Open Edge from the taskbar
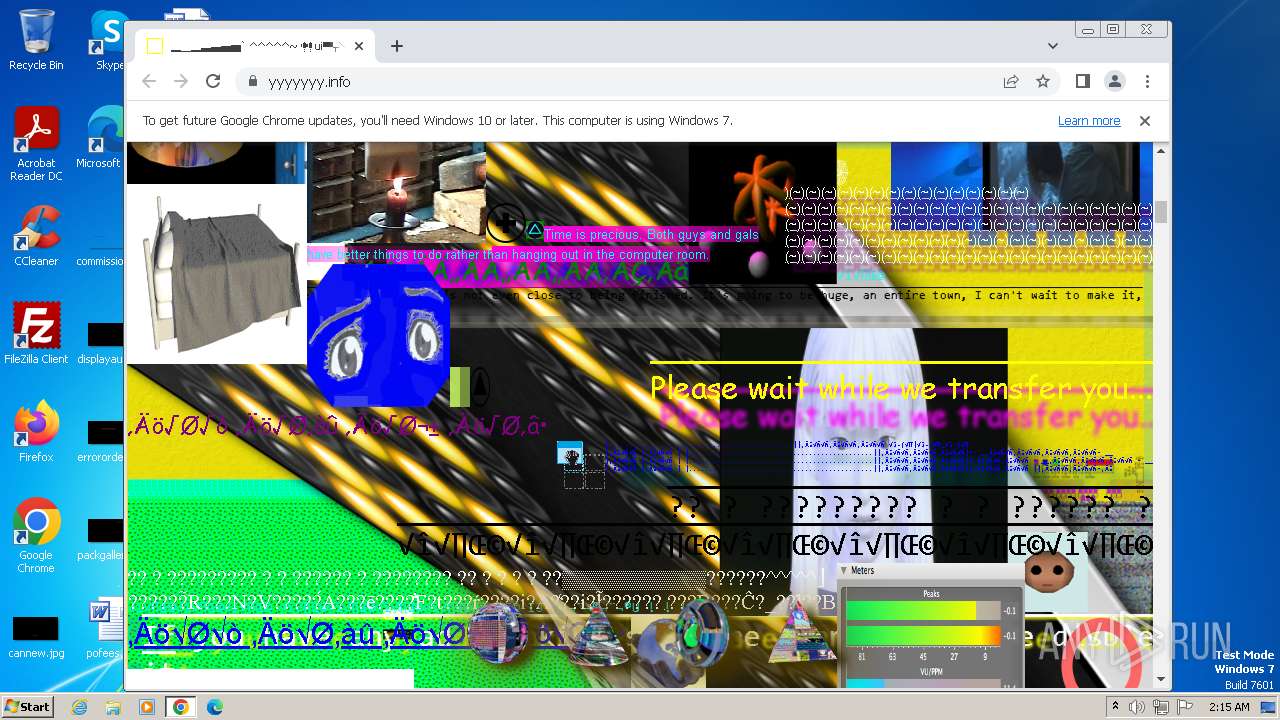This screenshot has height=720, width=1280. (x=215, y=707)
